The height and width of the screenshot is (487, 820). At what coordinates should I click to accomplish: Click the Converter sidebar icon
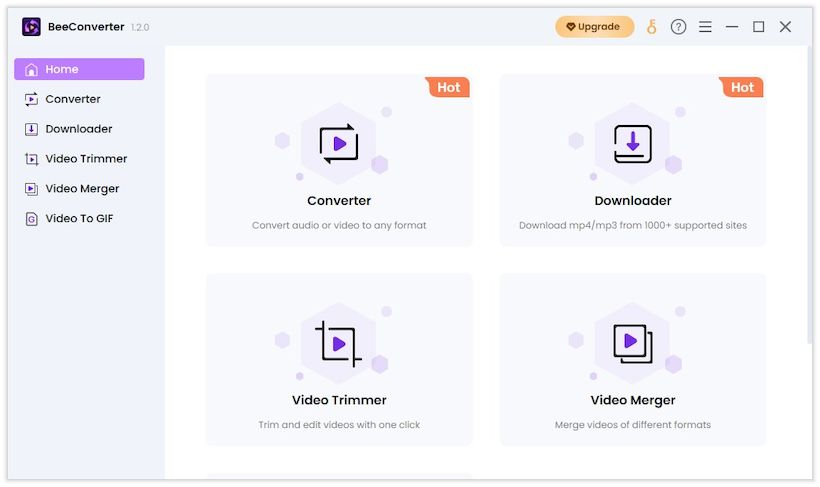31,99
